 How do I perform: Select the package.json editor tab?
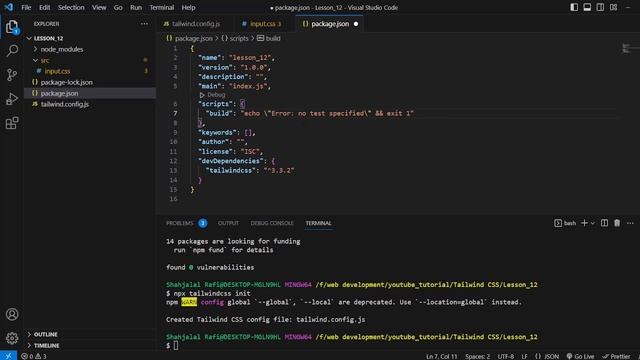(330, 24)
